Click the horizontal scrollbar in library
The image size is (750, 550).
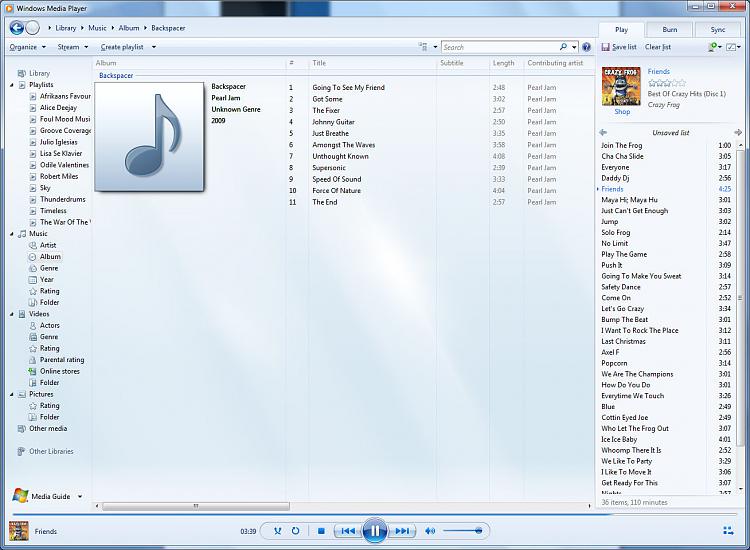(x=196, y=506)
